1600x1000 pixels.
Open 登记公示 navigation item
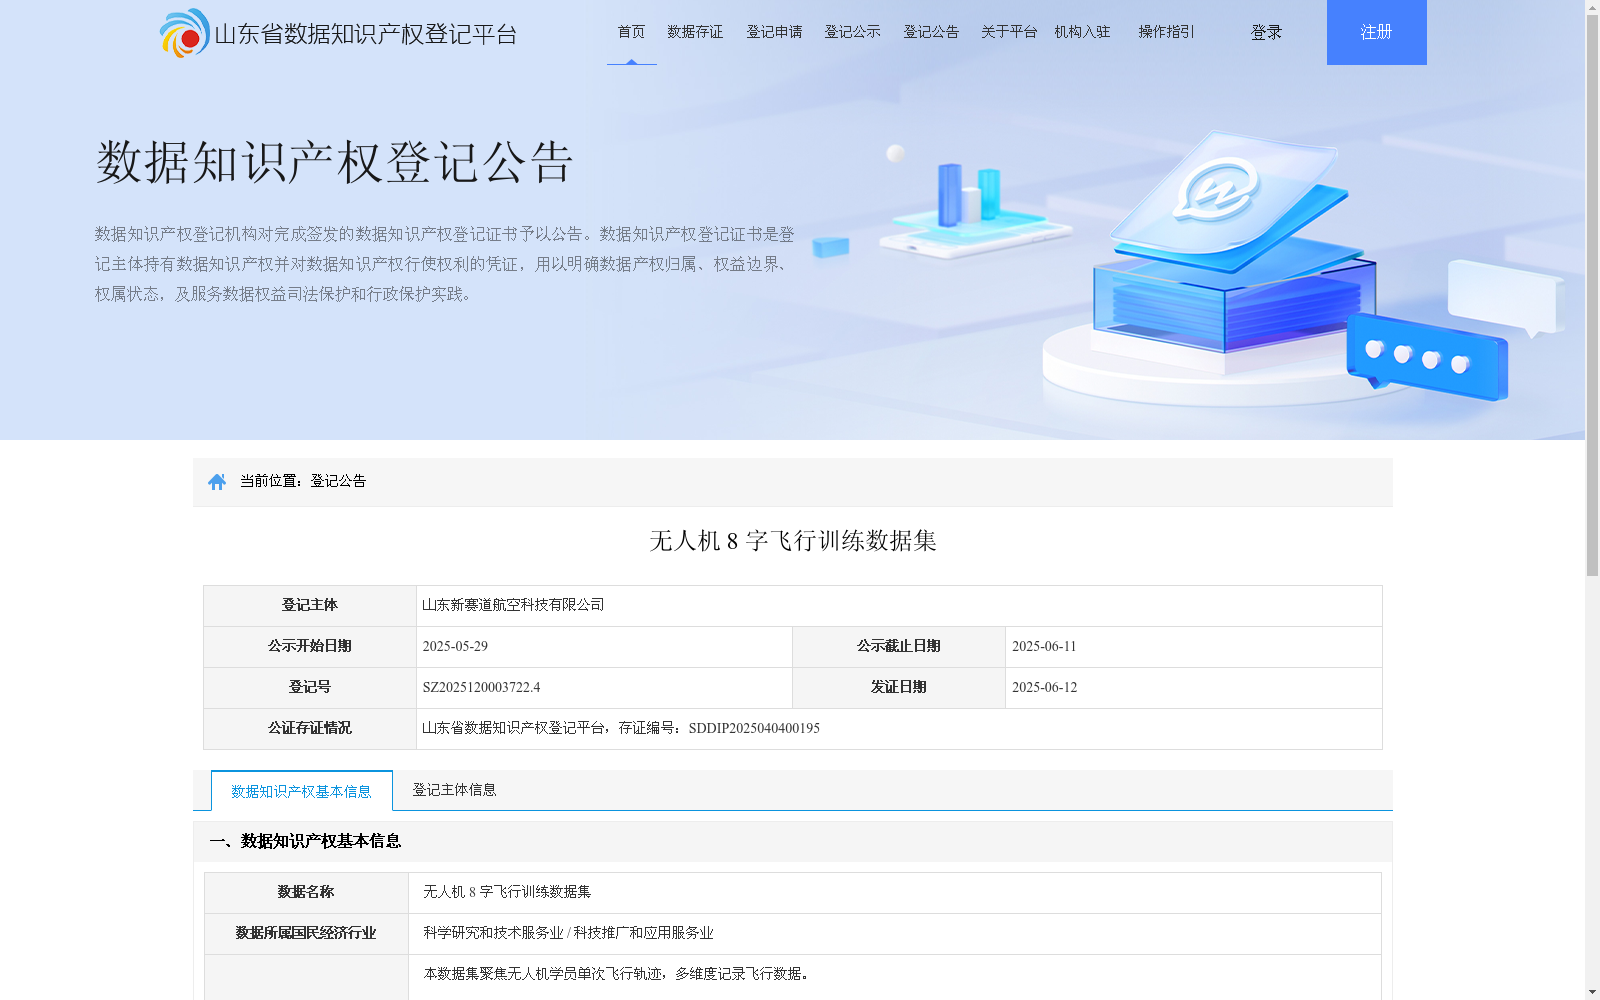point(852,32)
